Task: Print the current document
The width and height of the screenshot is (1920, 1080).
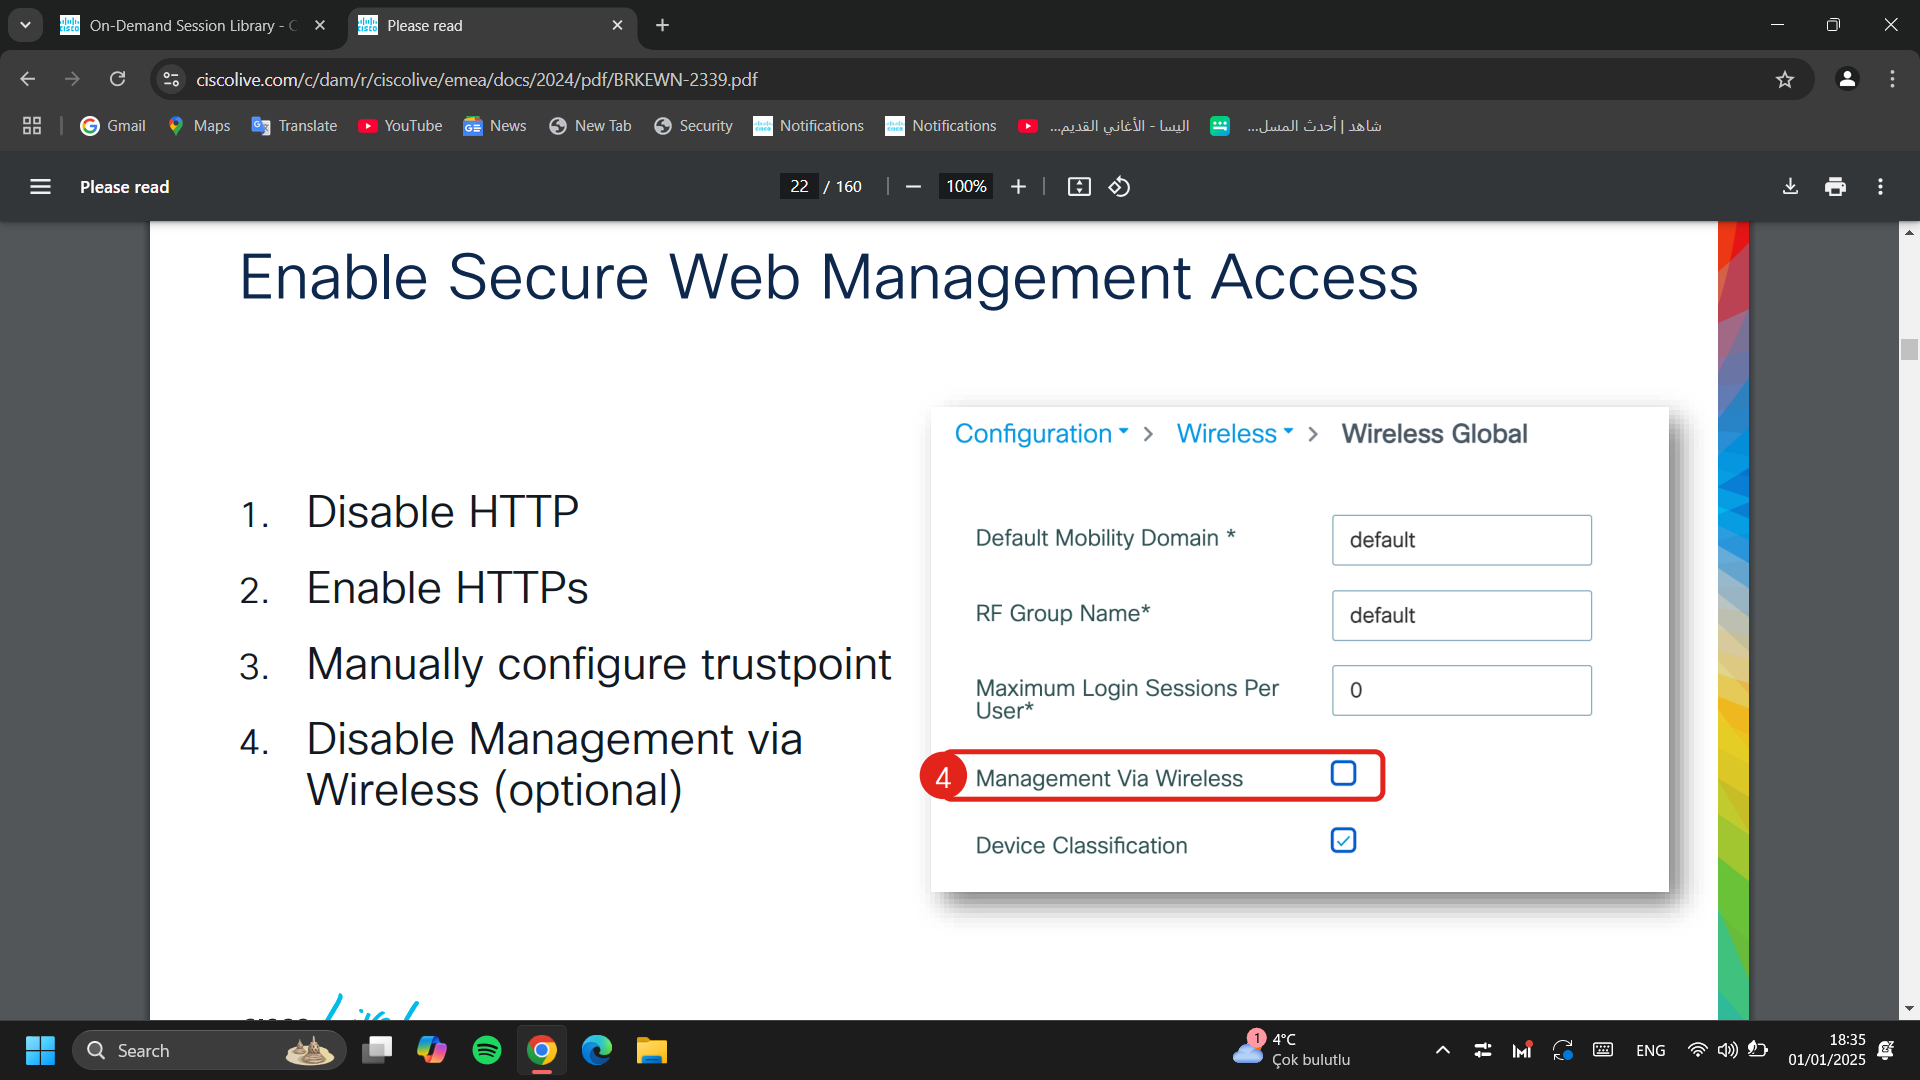Action: tap(1835, 186)
